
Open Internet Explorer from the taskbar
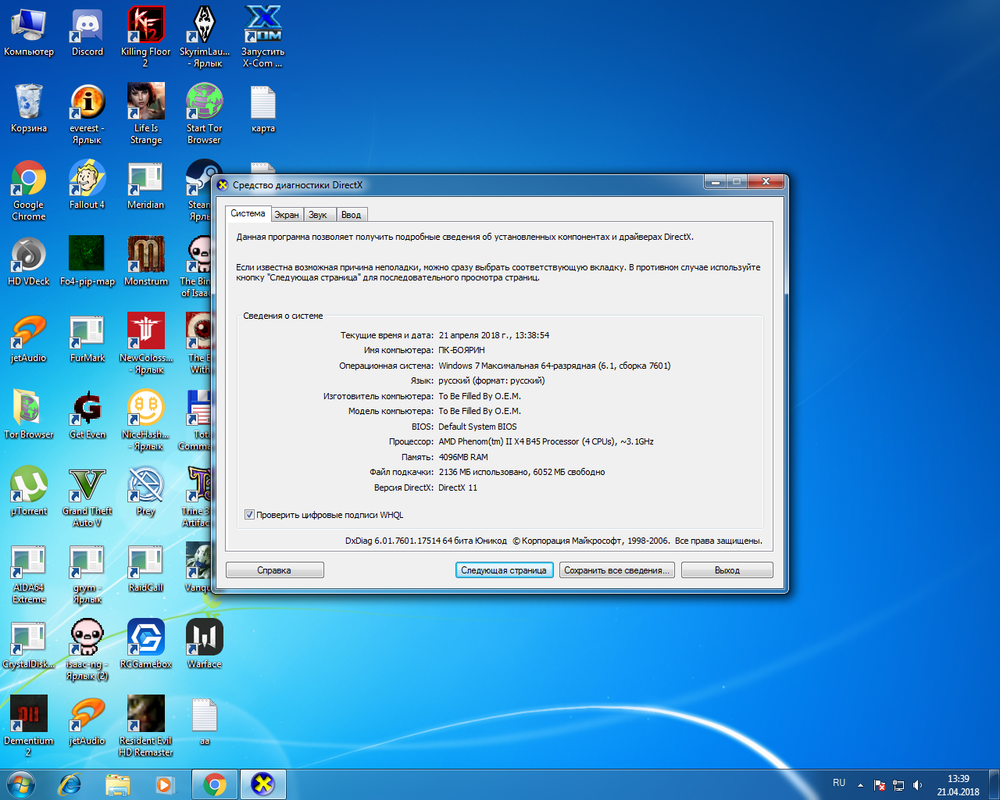70,784
